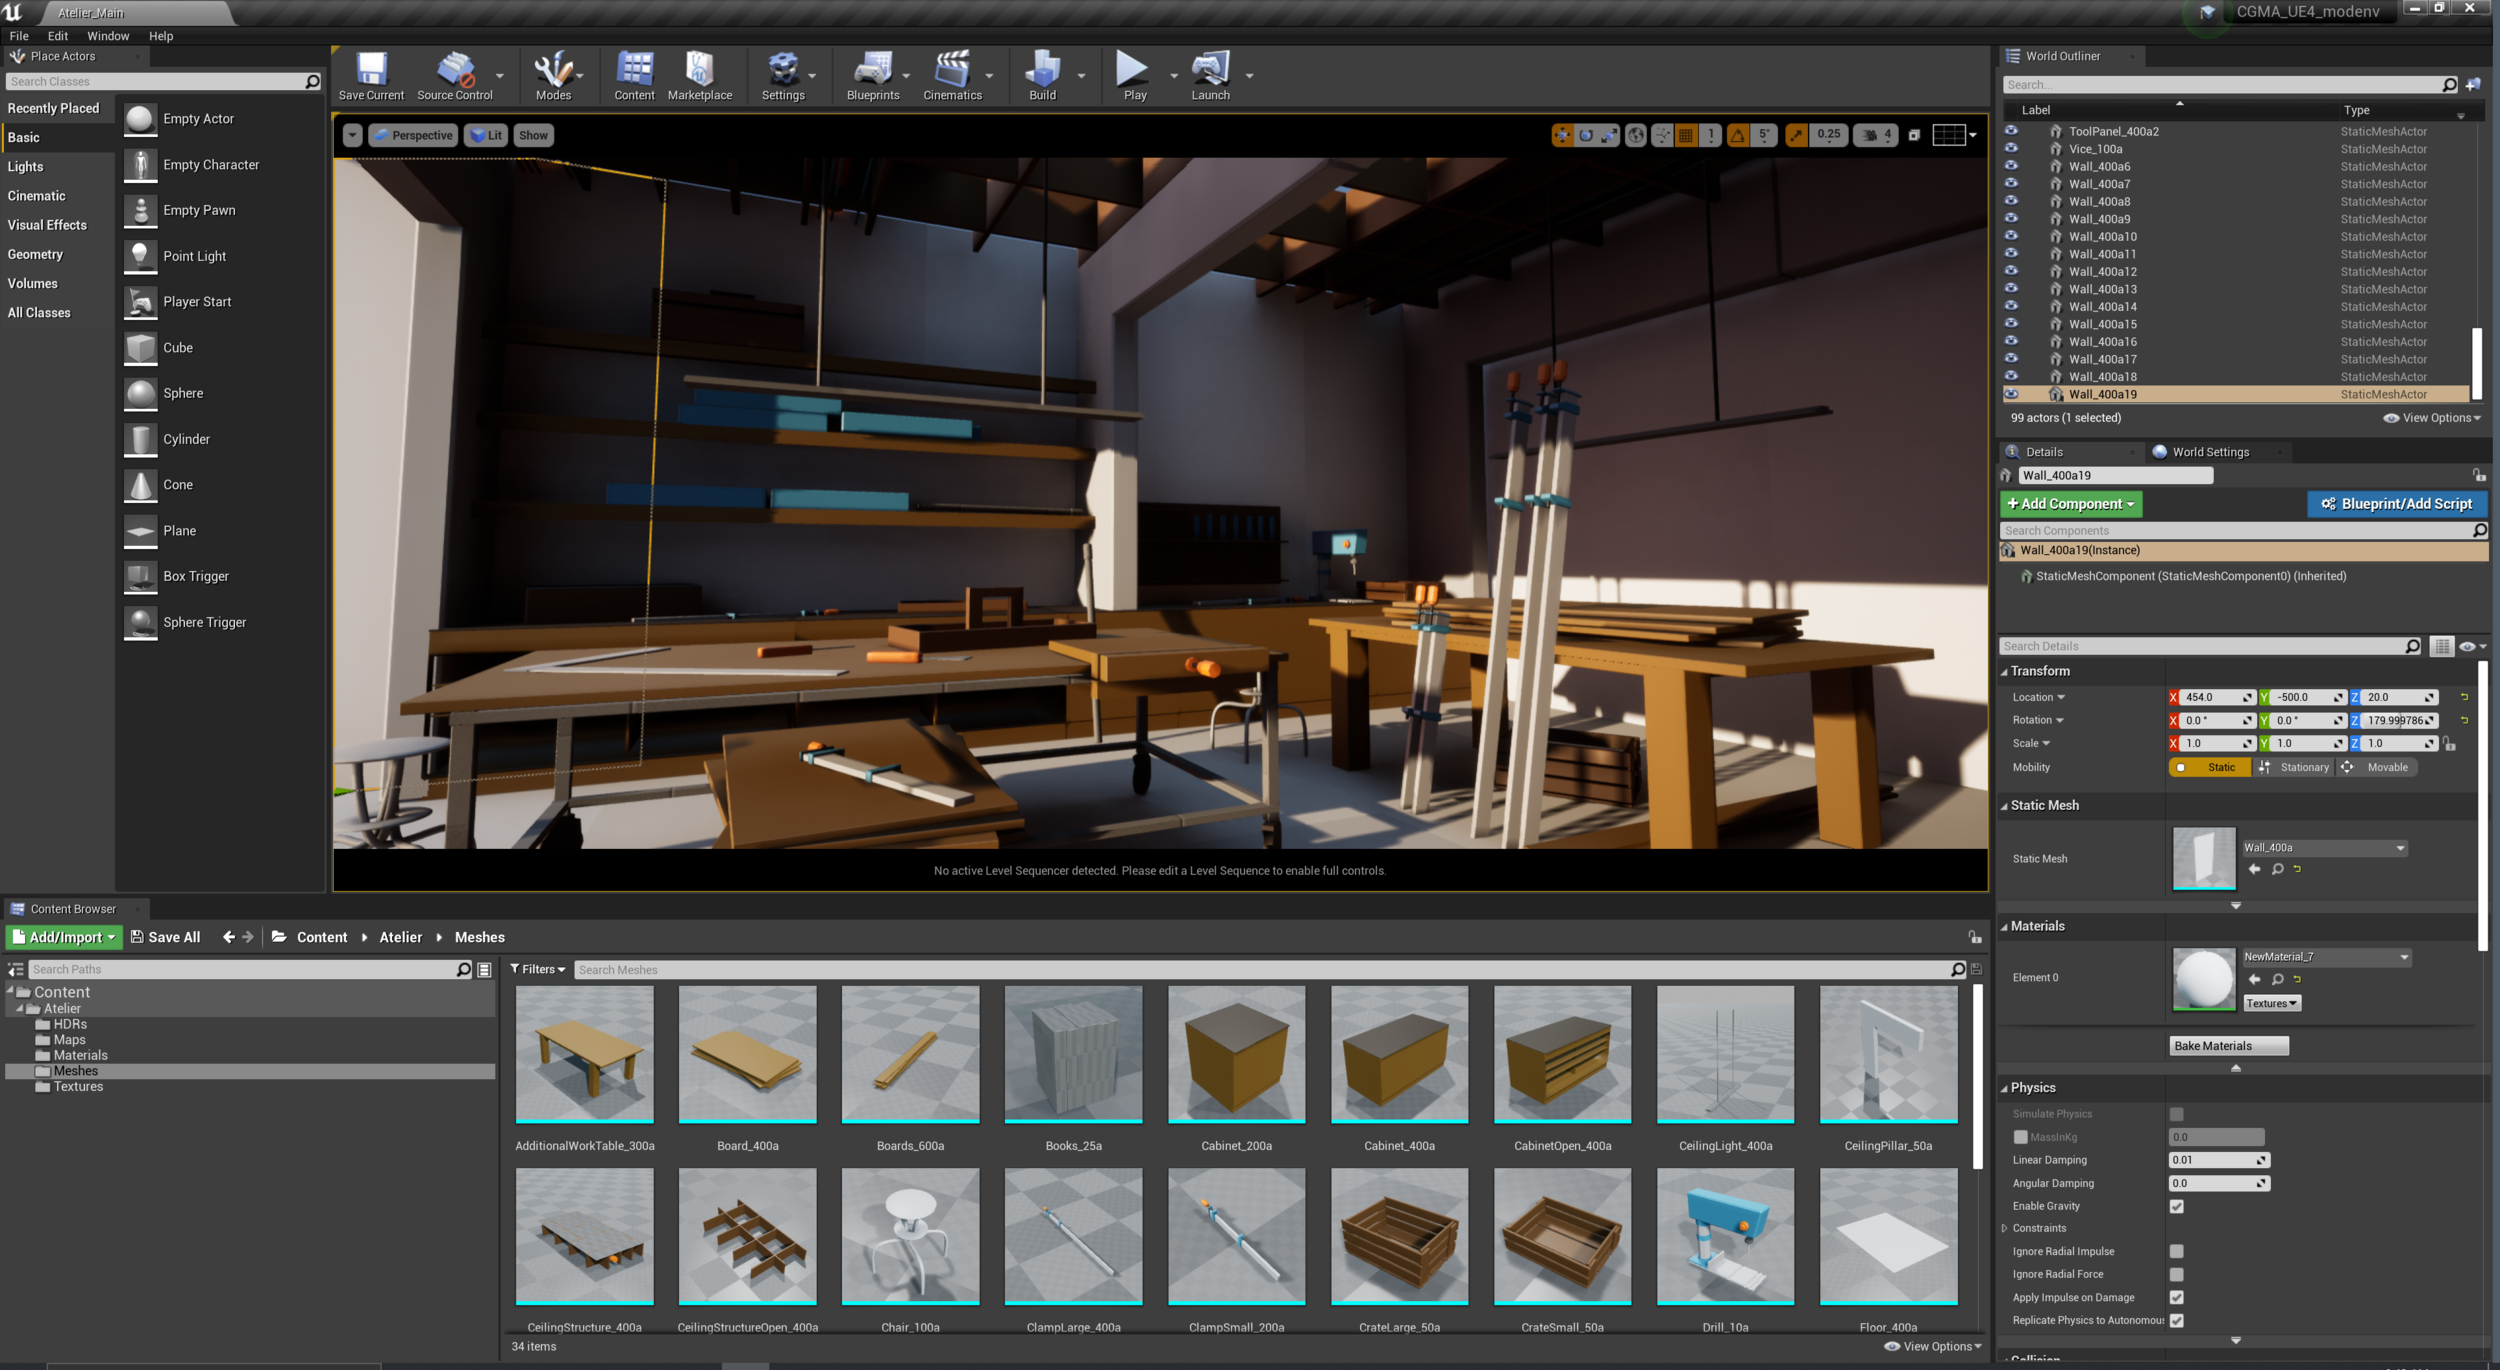Open the Window menu
The width and height of the screenshot is (2500, 1370).
[108, 36]
